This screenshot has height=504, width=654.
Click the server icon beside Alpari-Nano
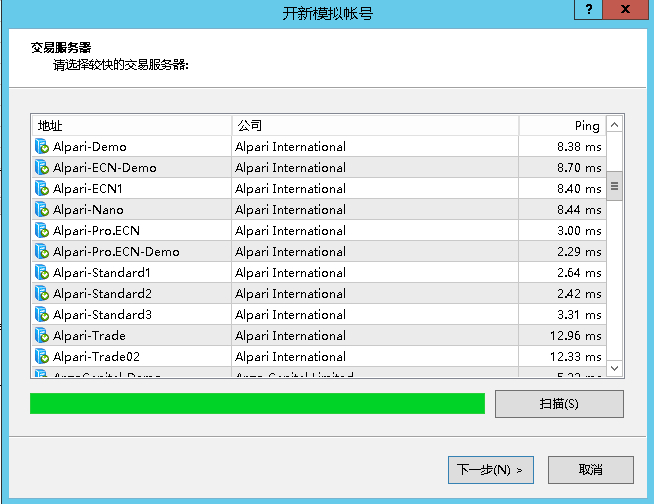[42, 209]
